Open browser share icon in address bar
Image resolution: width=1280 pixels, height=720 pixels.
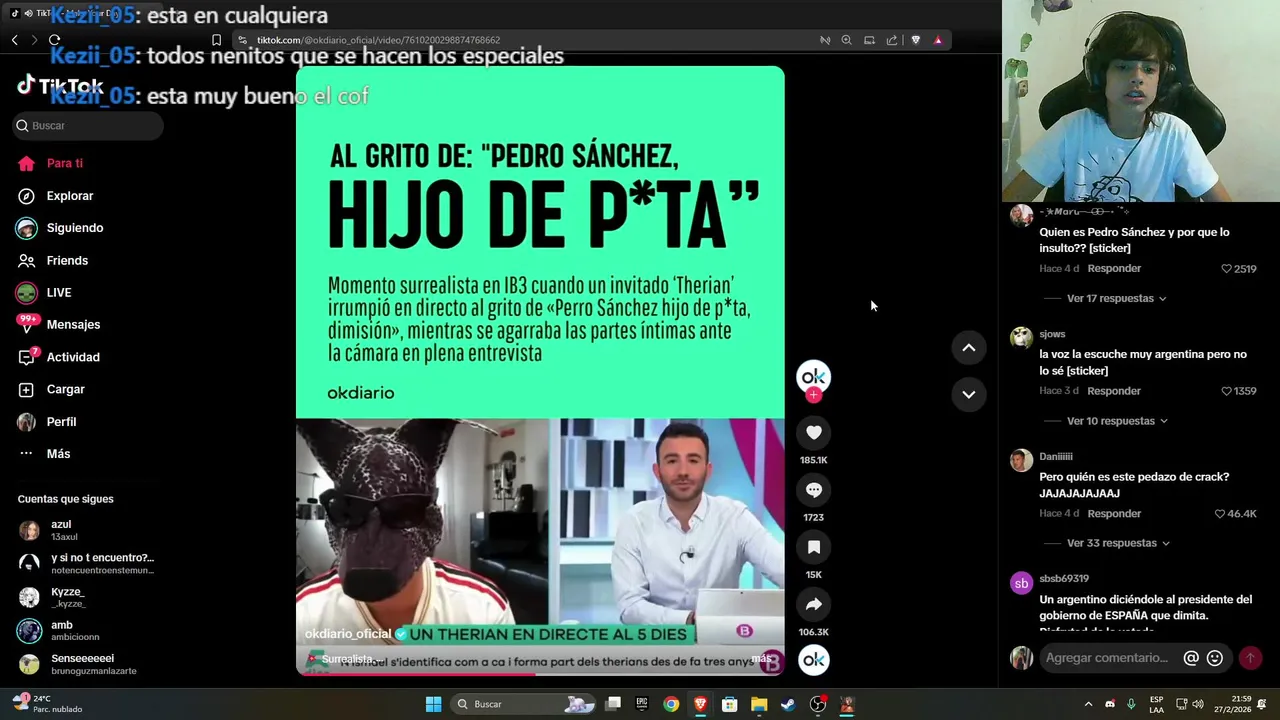click(x=892, y=40)
